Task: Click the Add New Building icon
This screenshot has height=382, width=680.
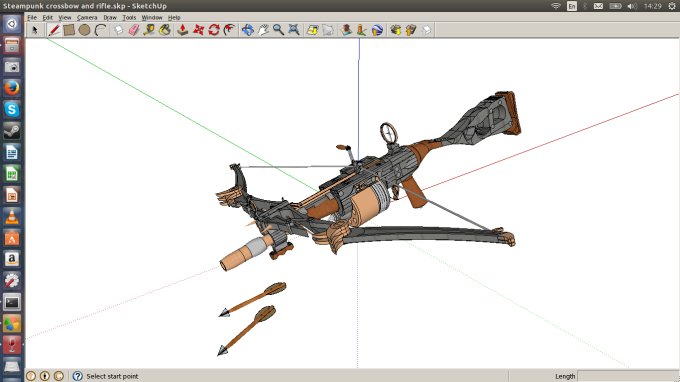Action: (346, 30)
